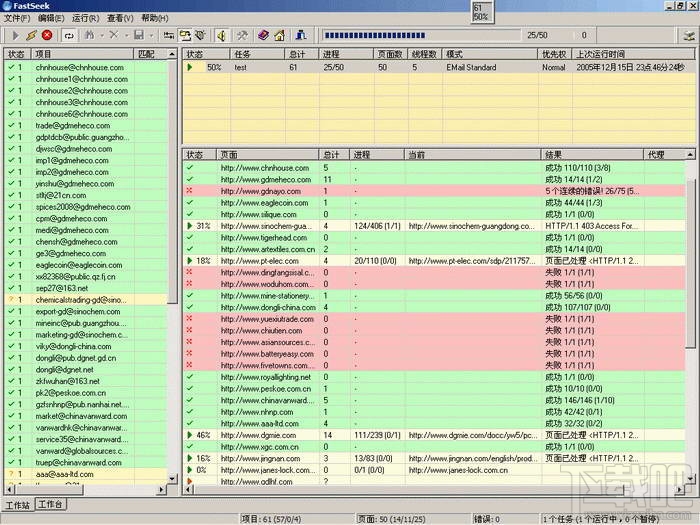Sort tasks by 任务 column header
The image size is (700, 525).
[257, 54]
